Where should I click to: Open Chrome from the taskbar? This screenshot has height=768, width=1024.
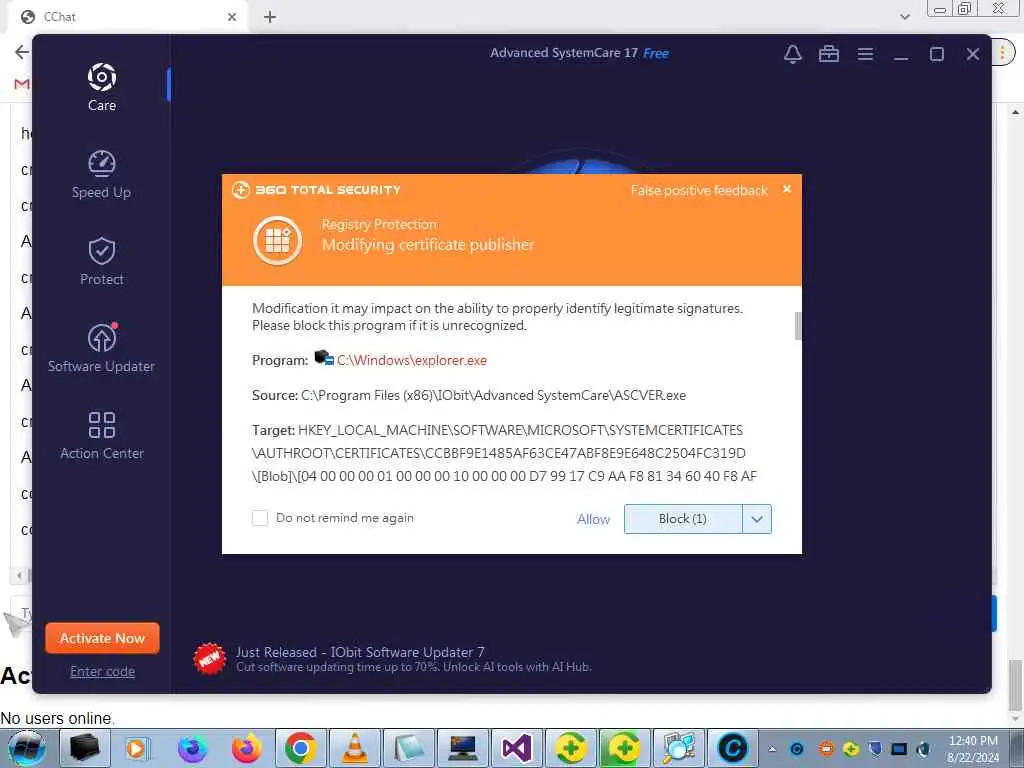(x=300, y=748)
